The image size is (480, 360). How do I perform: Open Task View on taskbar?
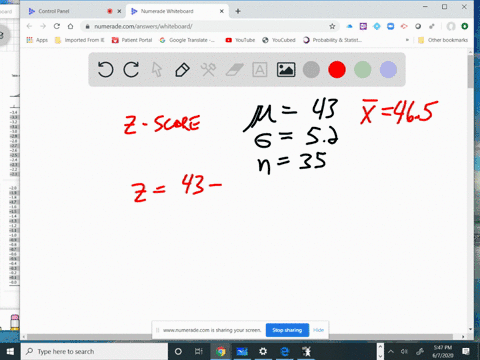[x=199, y=351]
